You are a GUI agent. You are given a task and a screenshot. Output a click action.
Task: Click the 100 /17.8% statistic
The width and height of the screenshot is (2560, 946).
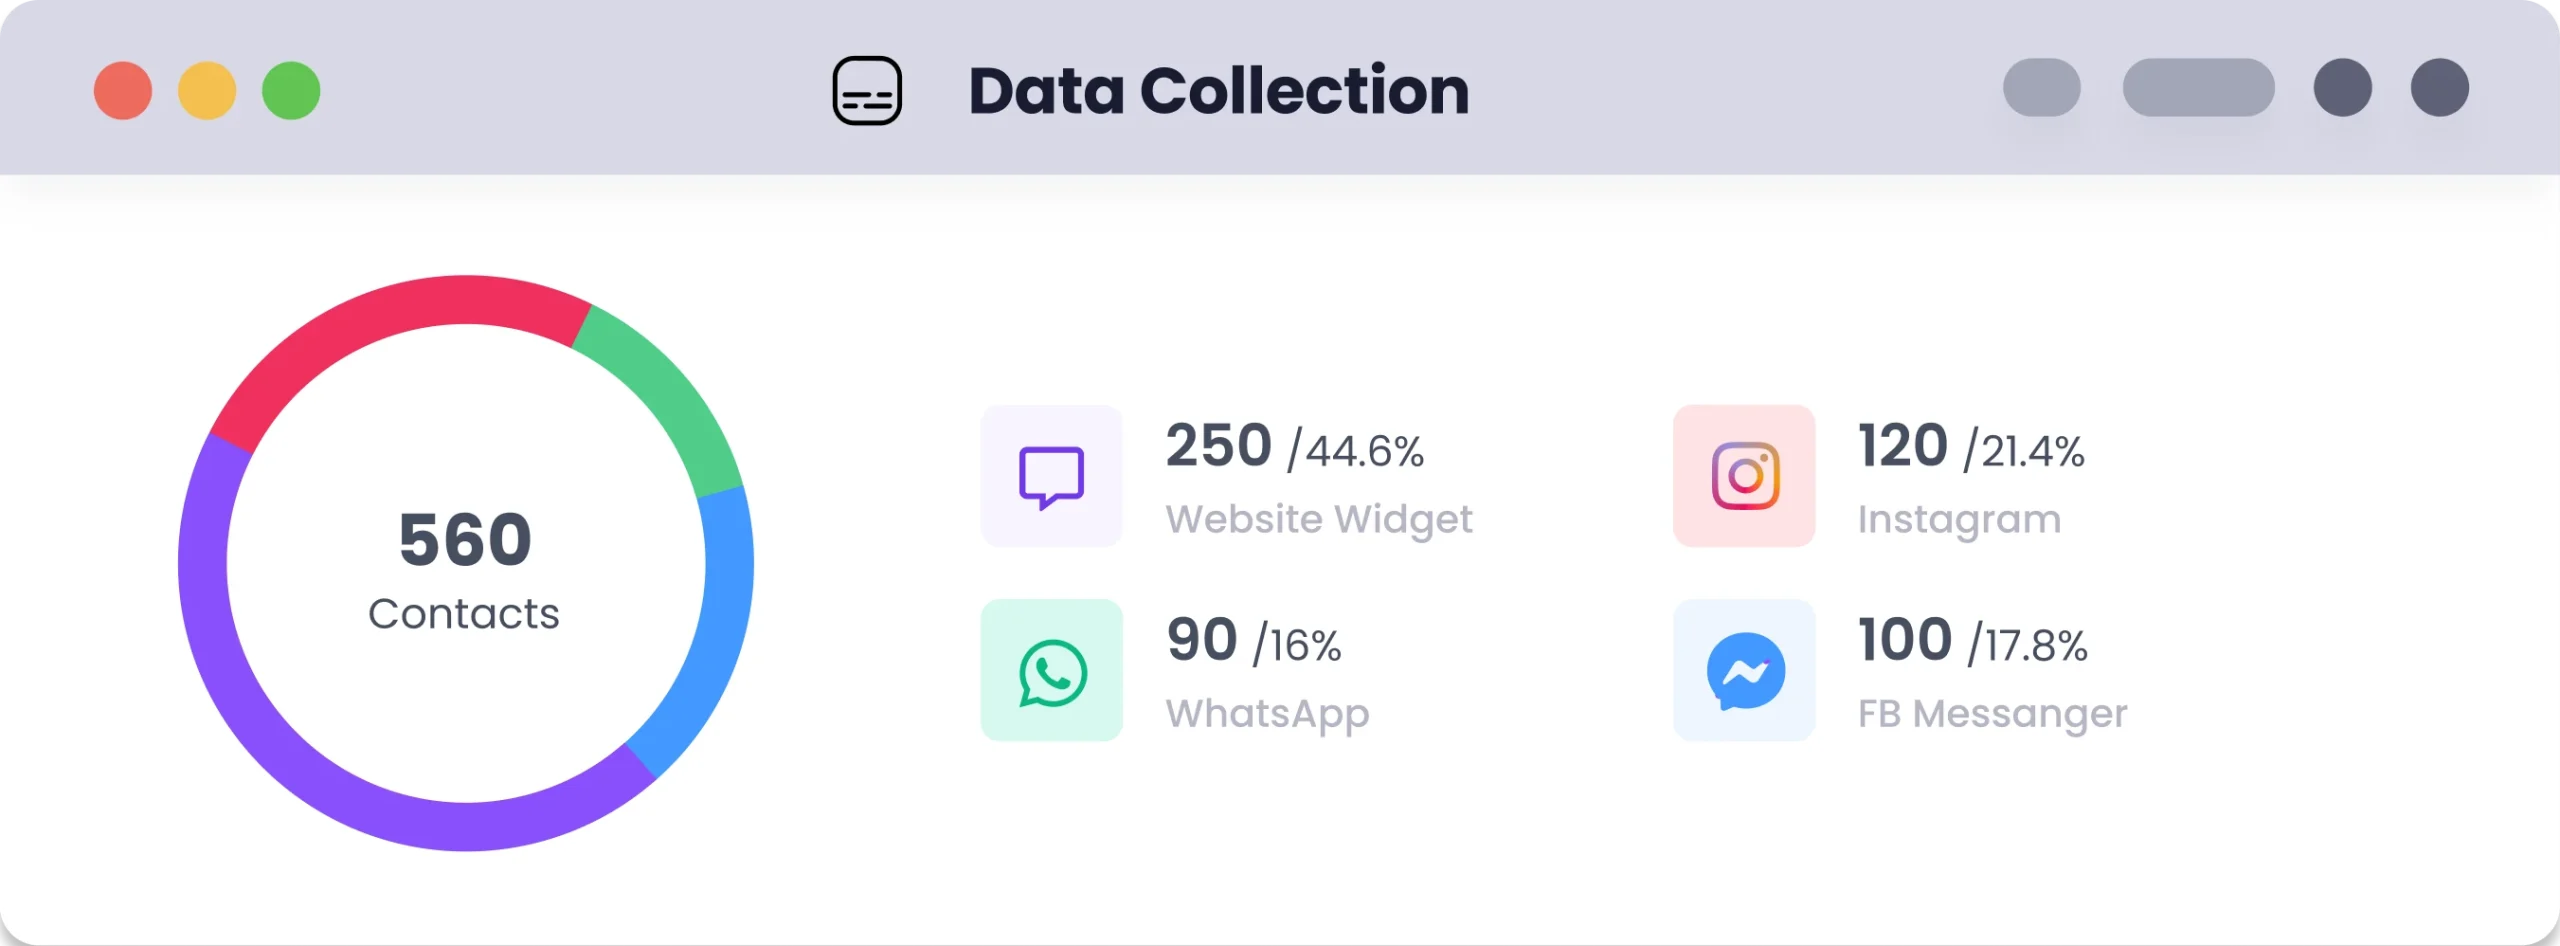click(1972, 641)
